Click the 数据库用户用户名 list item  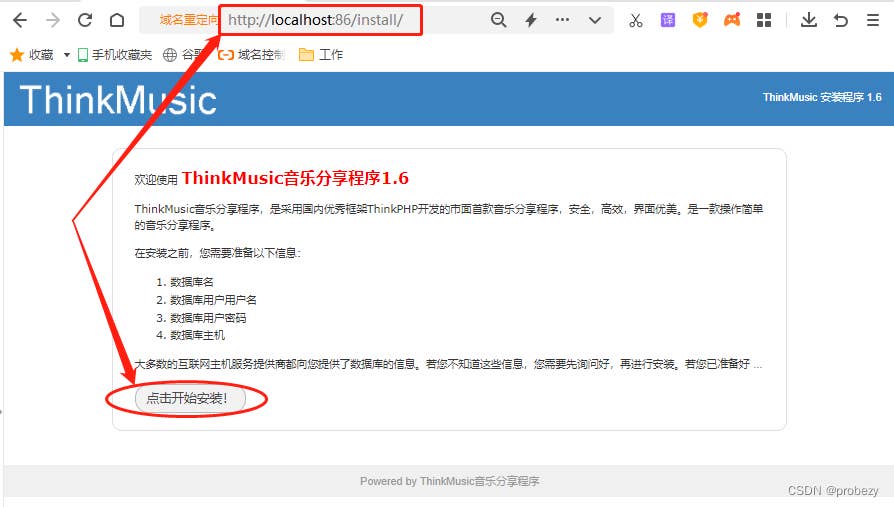pyautogui.click(x=213, y=300)
